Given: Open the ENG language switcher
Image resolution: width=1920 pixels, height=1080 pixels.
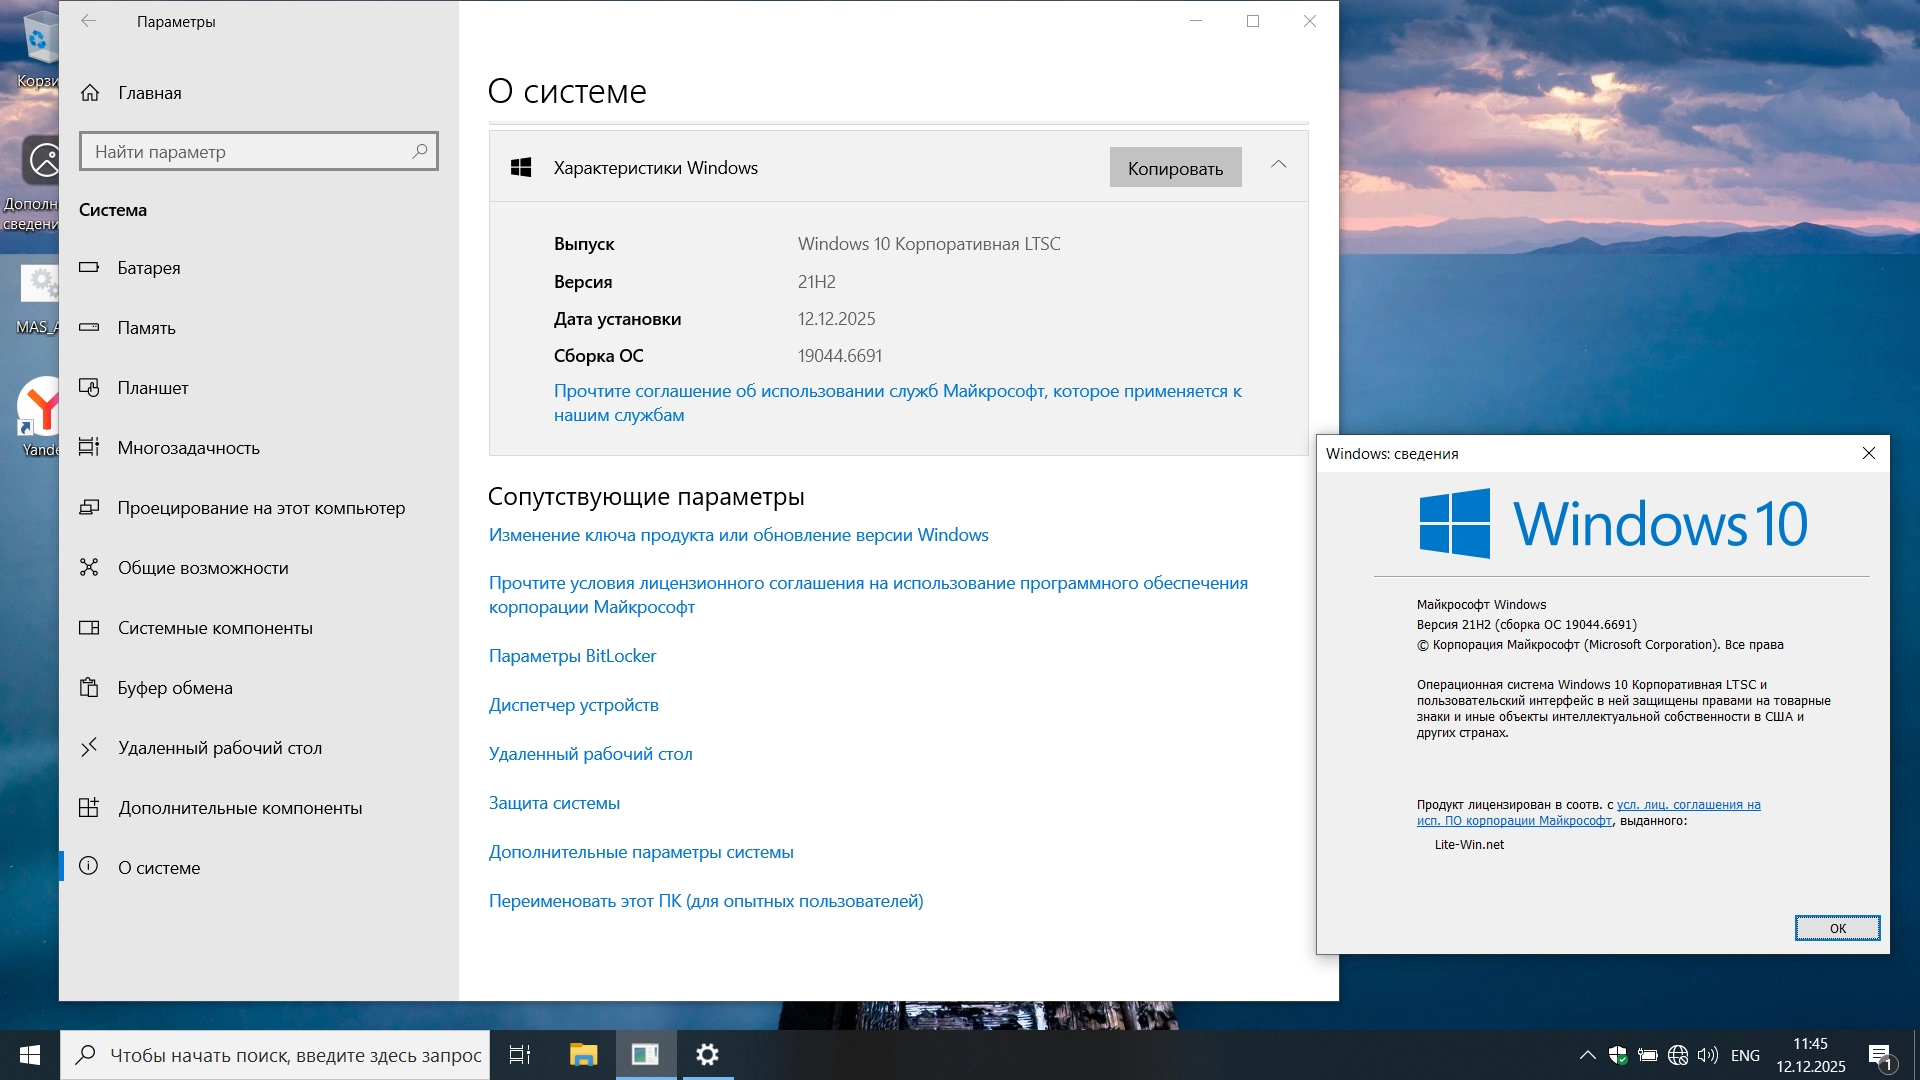Looking at the screenshot, I should pos(1745,1055).
